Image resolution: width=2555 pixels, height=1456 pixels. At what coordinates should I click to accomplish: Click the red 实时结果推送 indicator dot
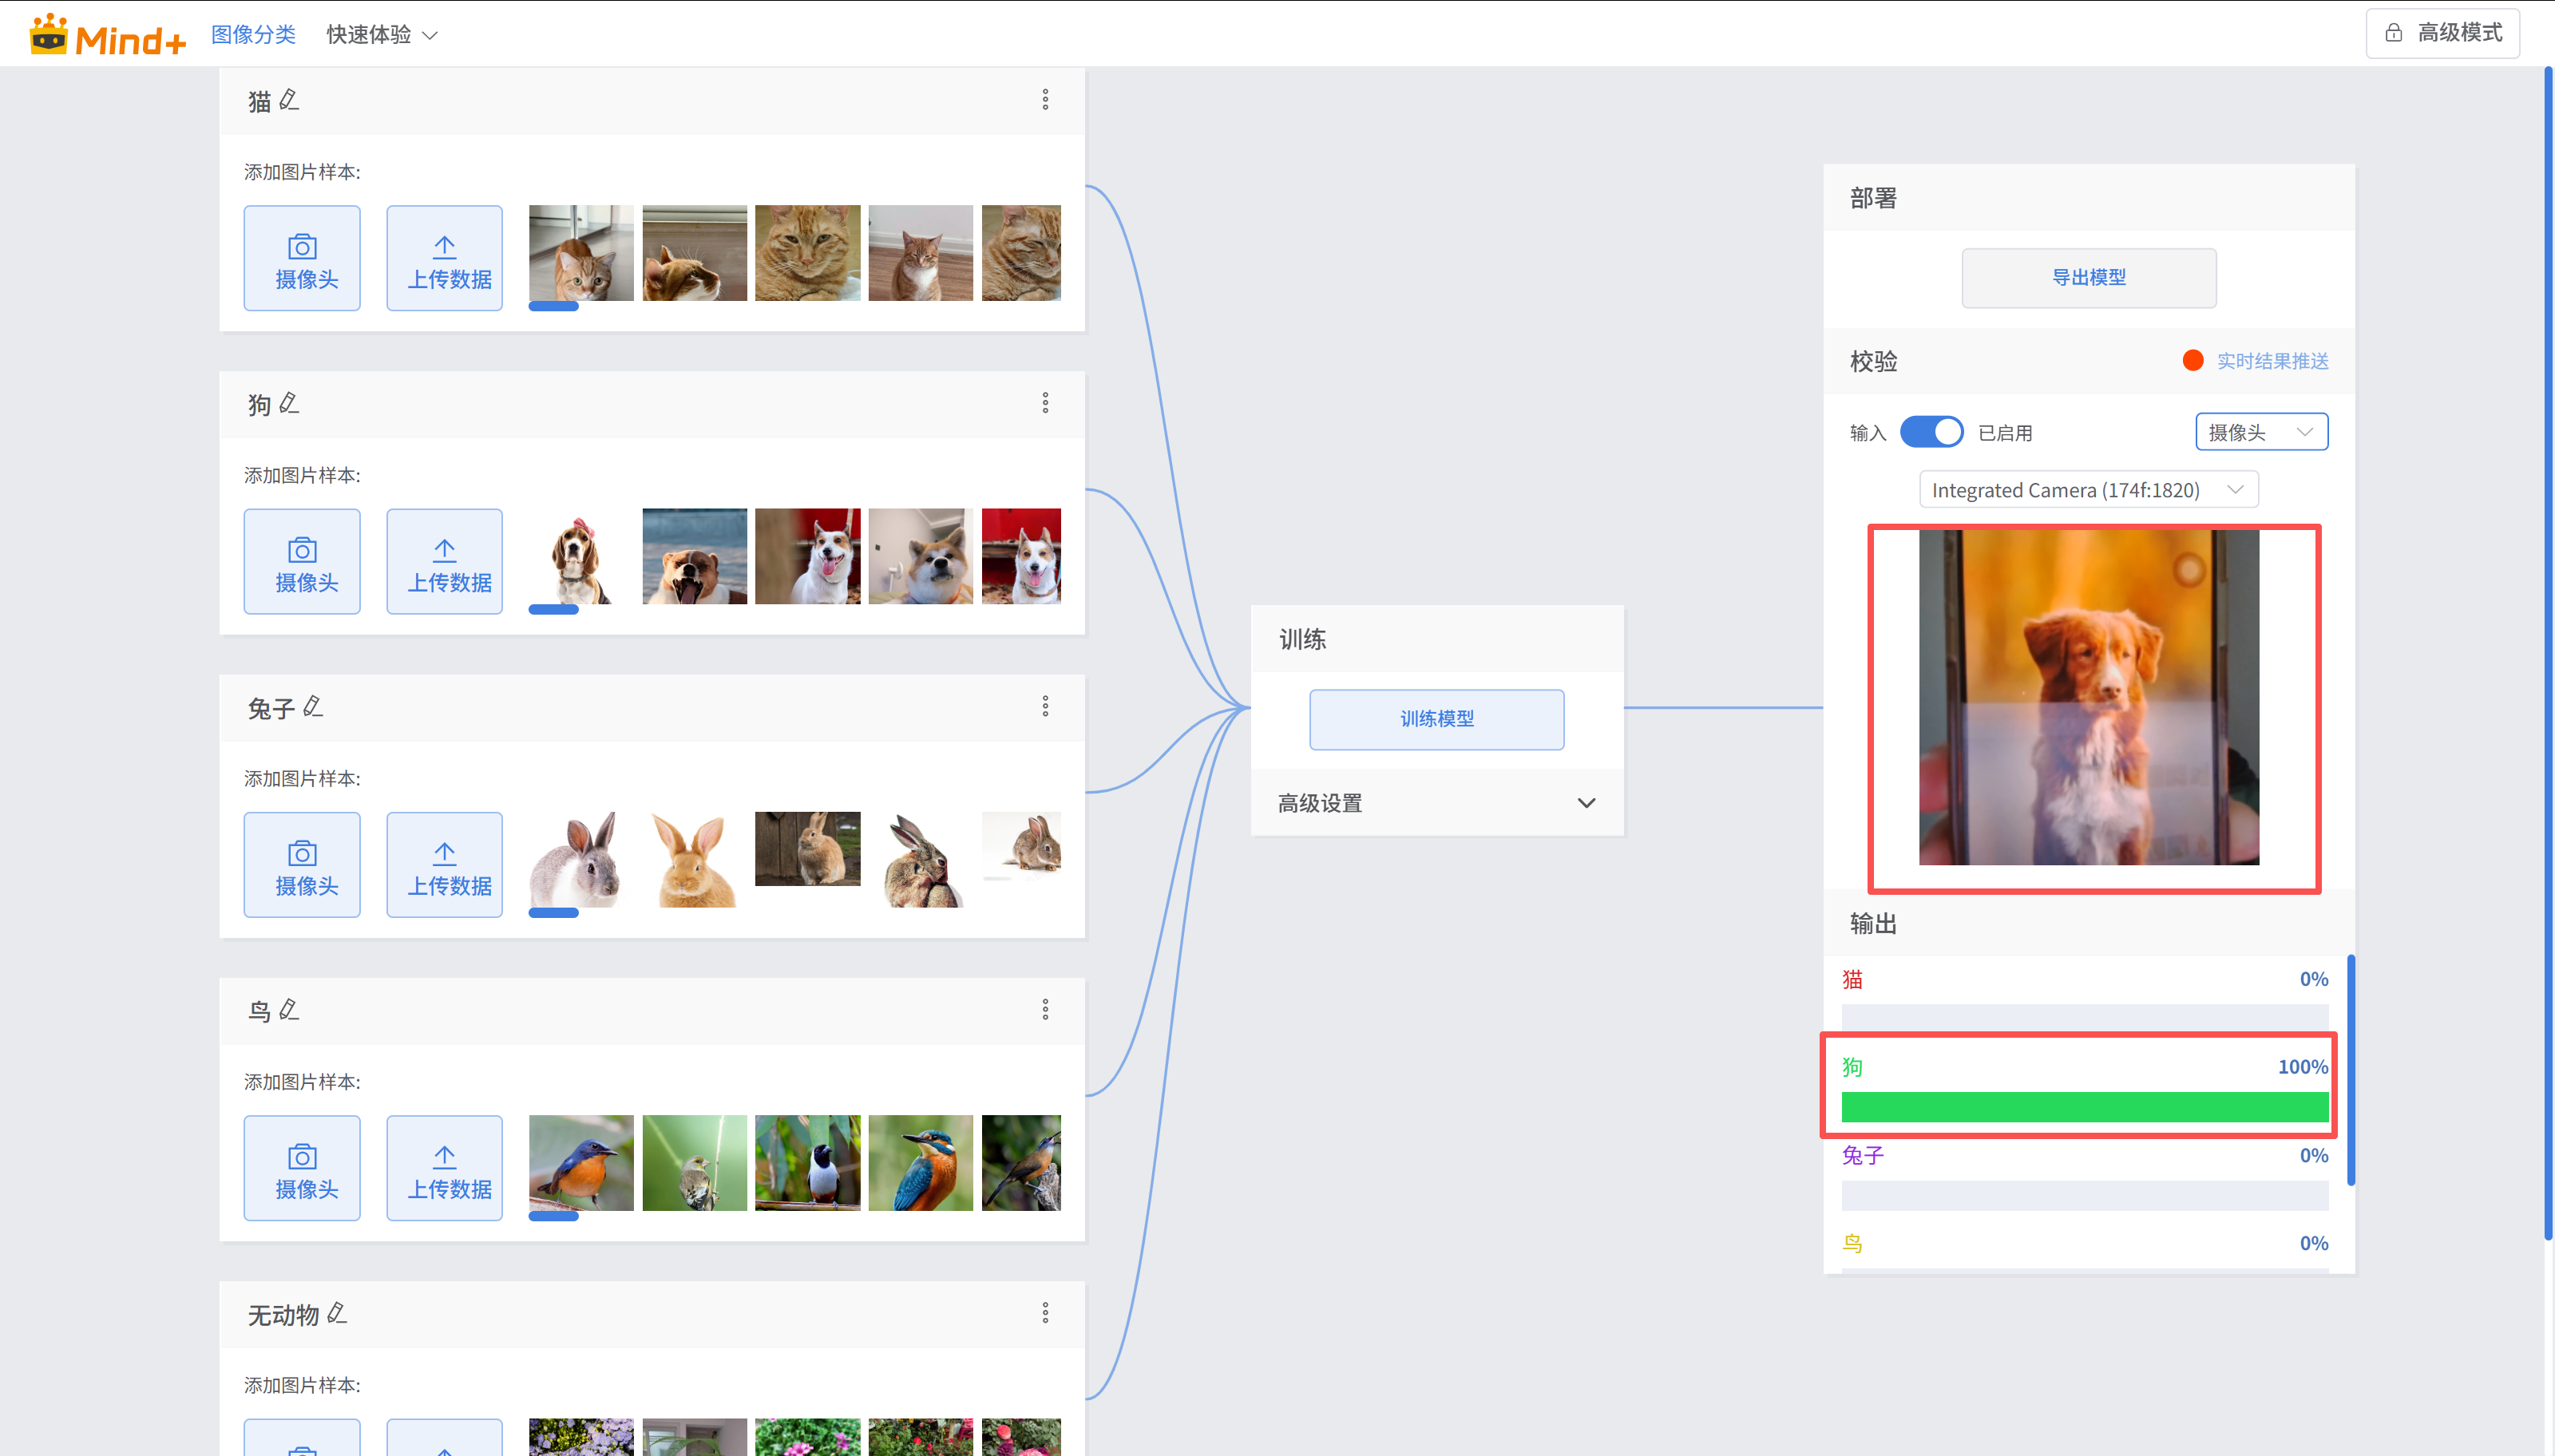coord(2192,361)
